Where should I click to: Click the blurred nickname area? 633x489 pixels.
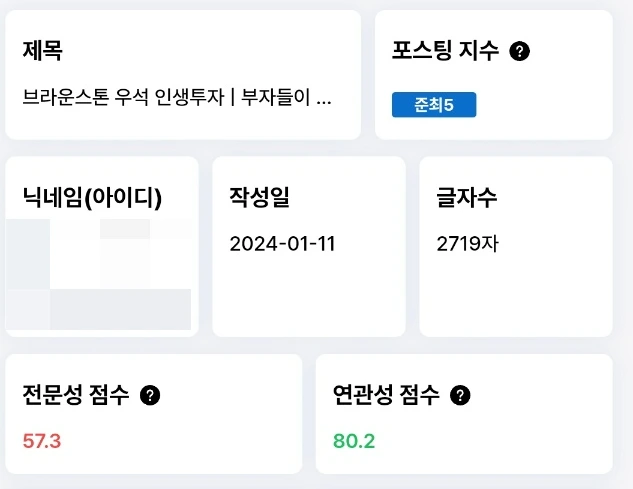click(x=98, y=274)
